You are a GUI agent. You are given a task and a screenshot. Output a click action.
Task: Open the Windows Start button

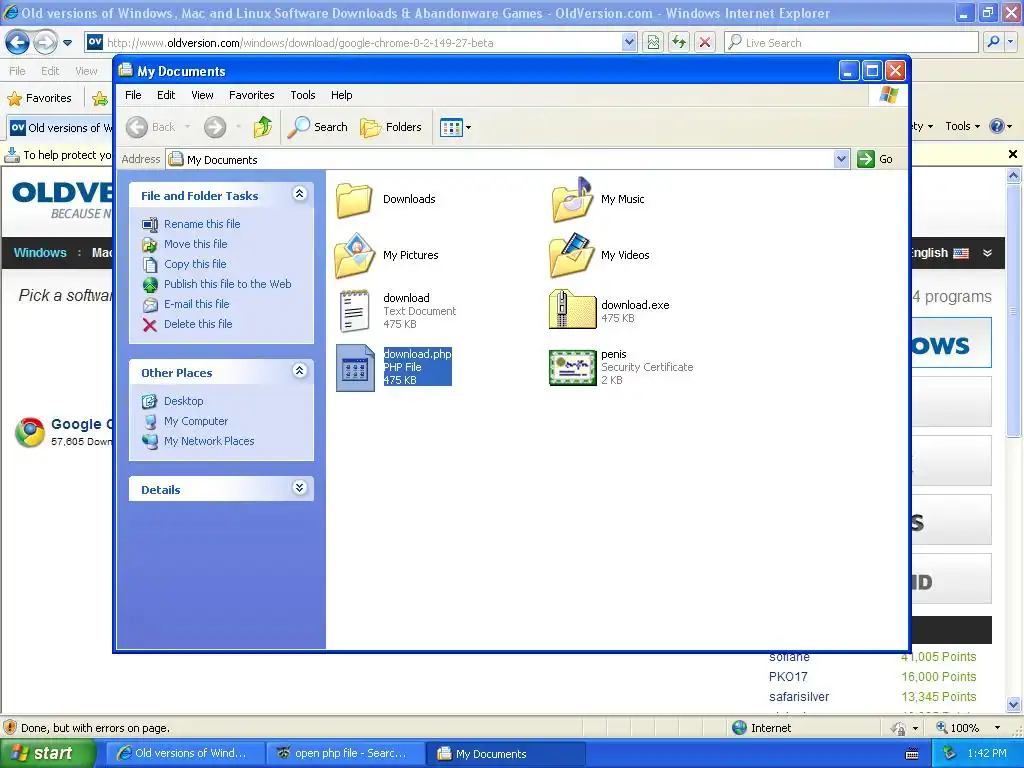tap(47, 754)
